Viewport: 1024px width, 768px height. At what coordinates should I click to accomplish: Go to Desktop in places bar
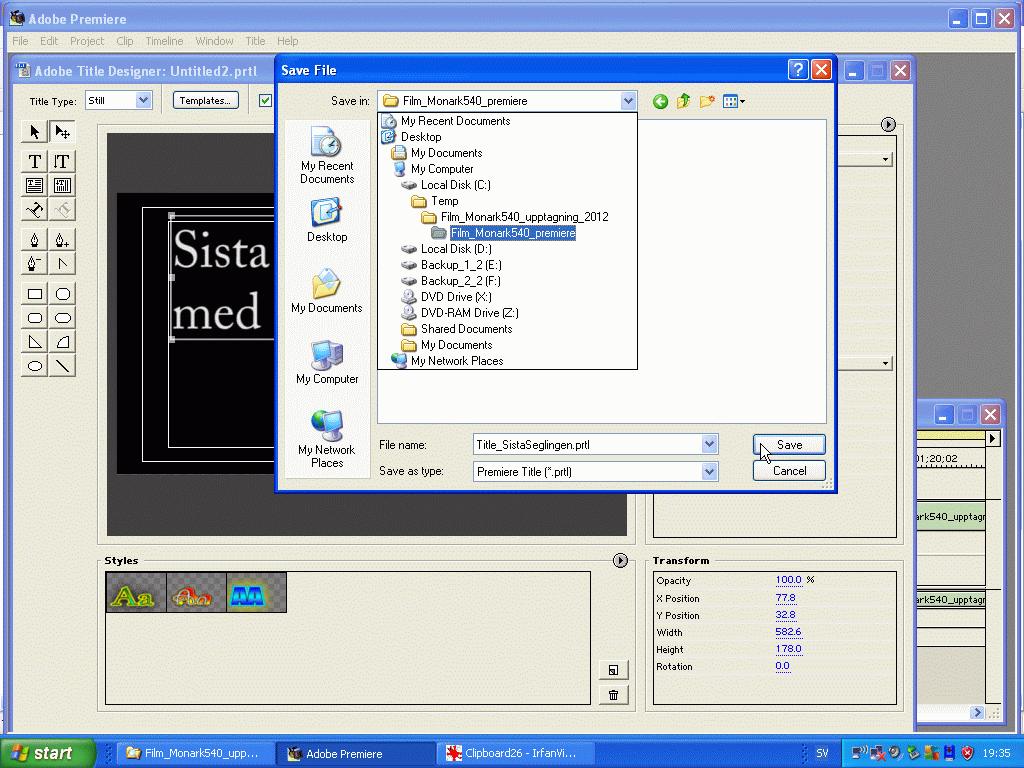(x=327, y=221)
